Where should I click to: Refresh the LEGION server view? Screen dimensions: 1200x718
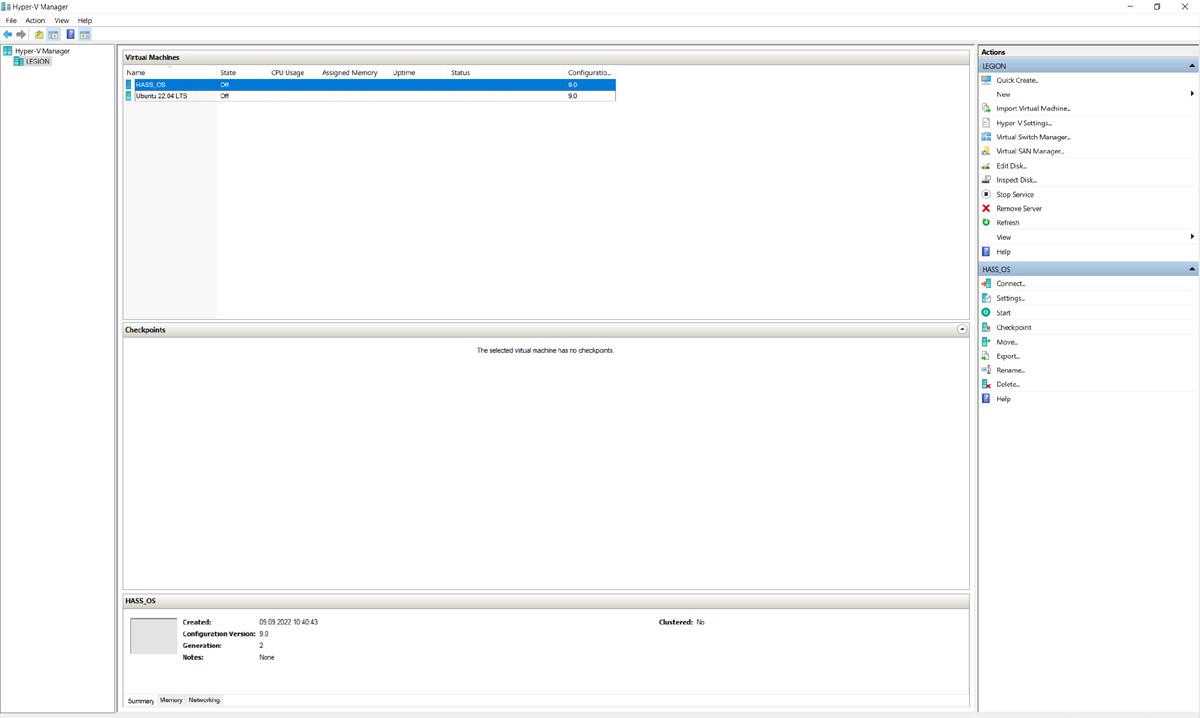[1008, 222]
